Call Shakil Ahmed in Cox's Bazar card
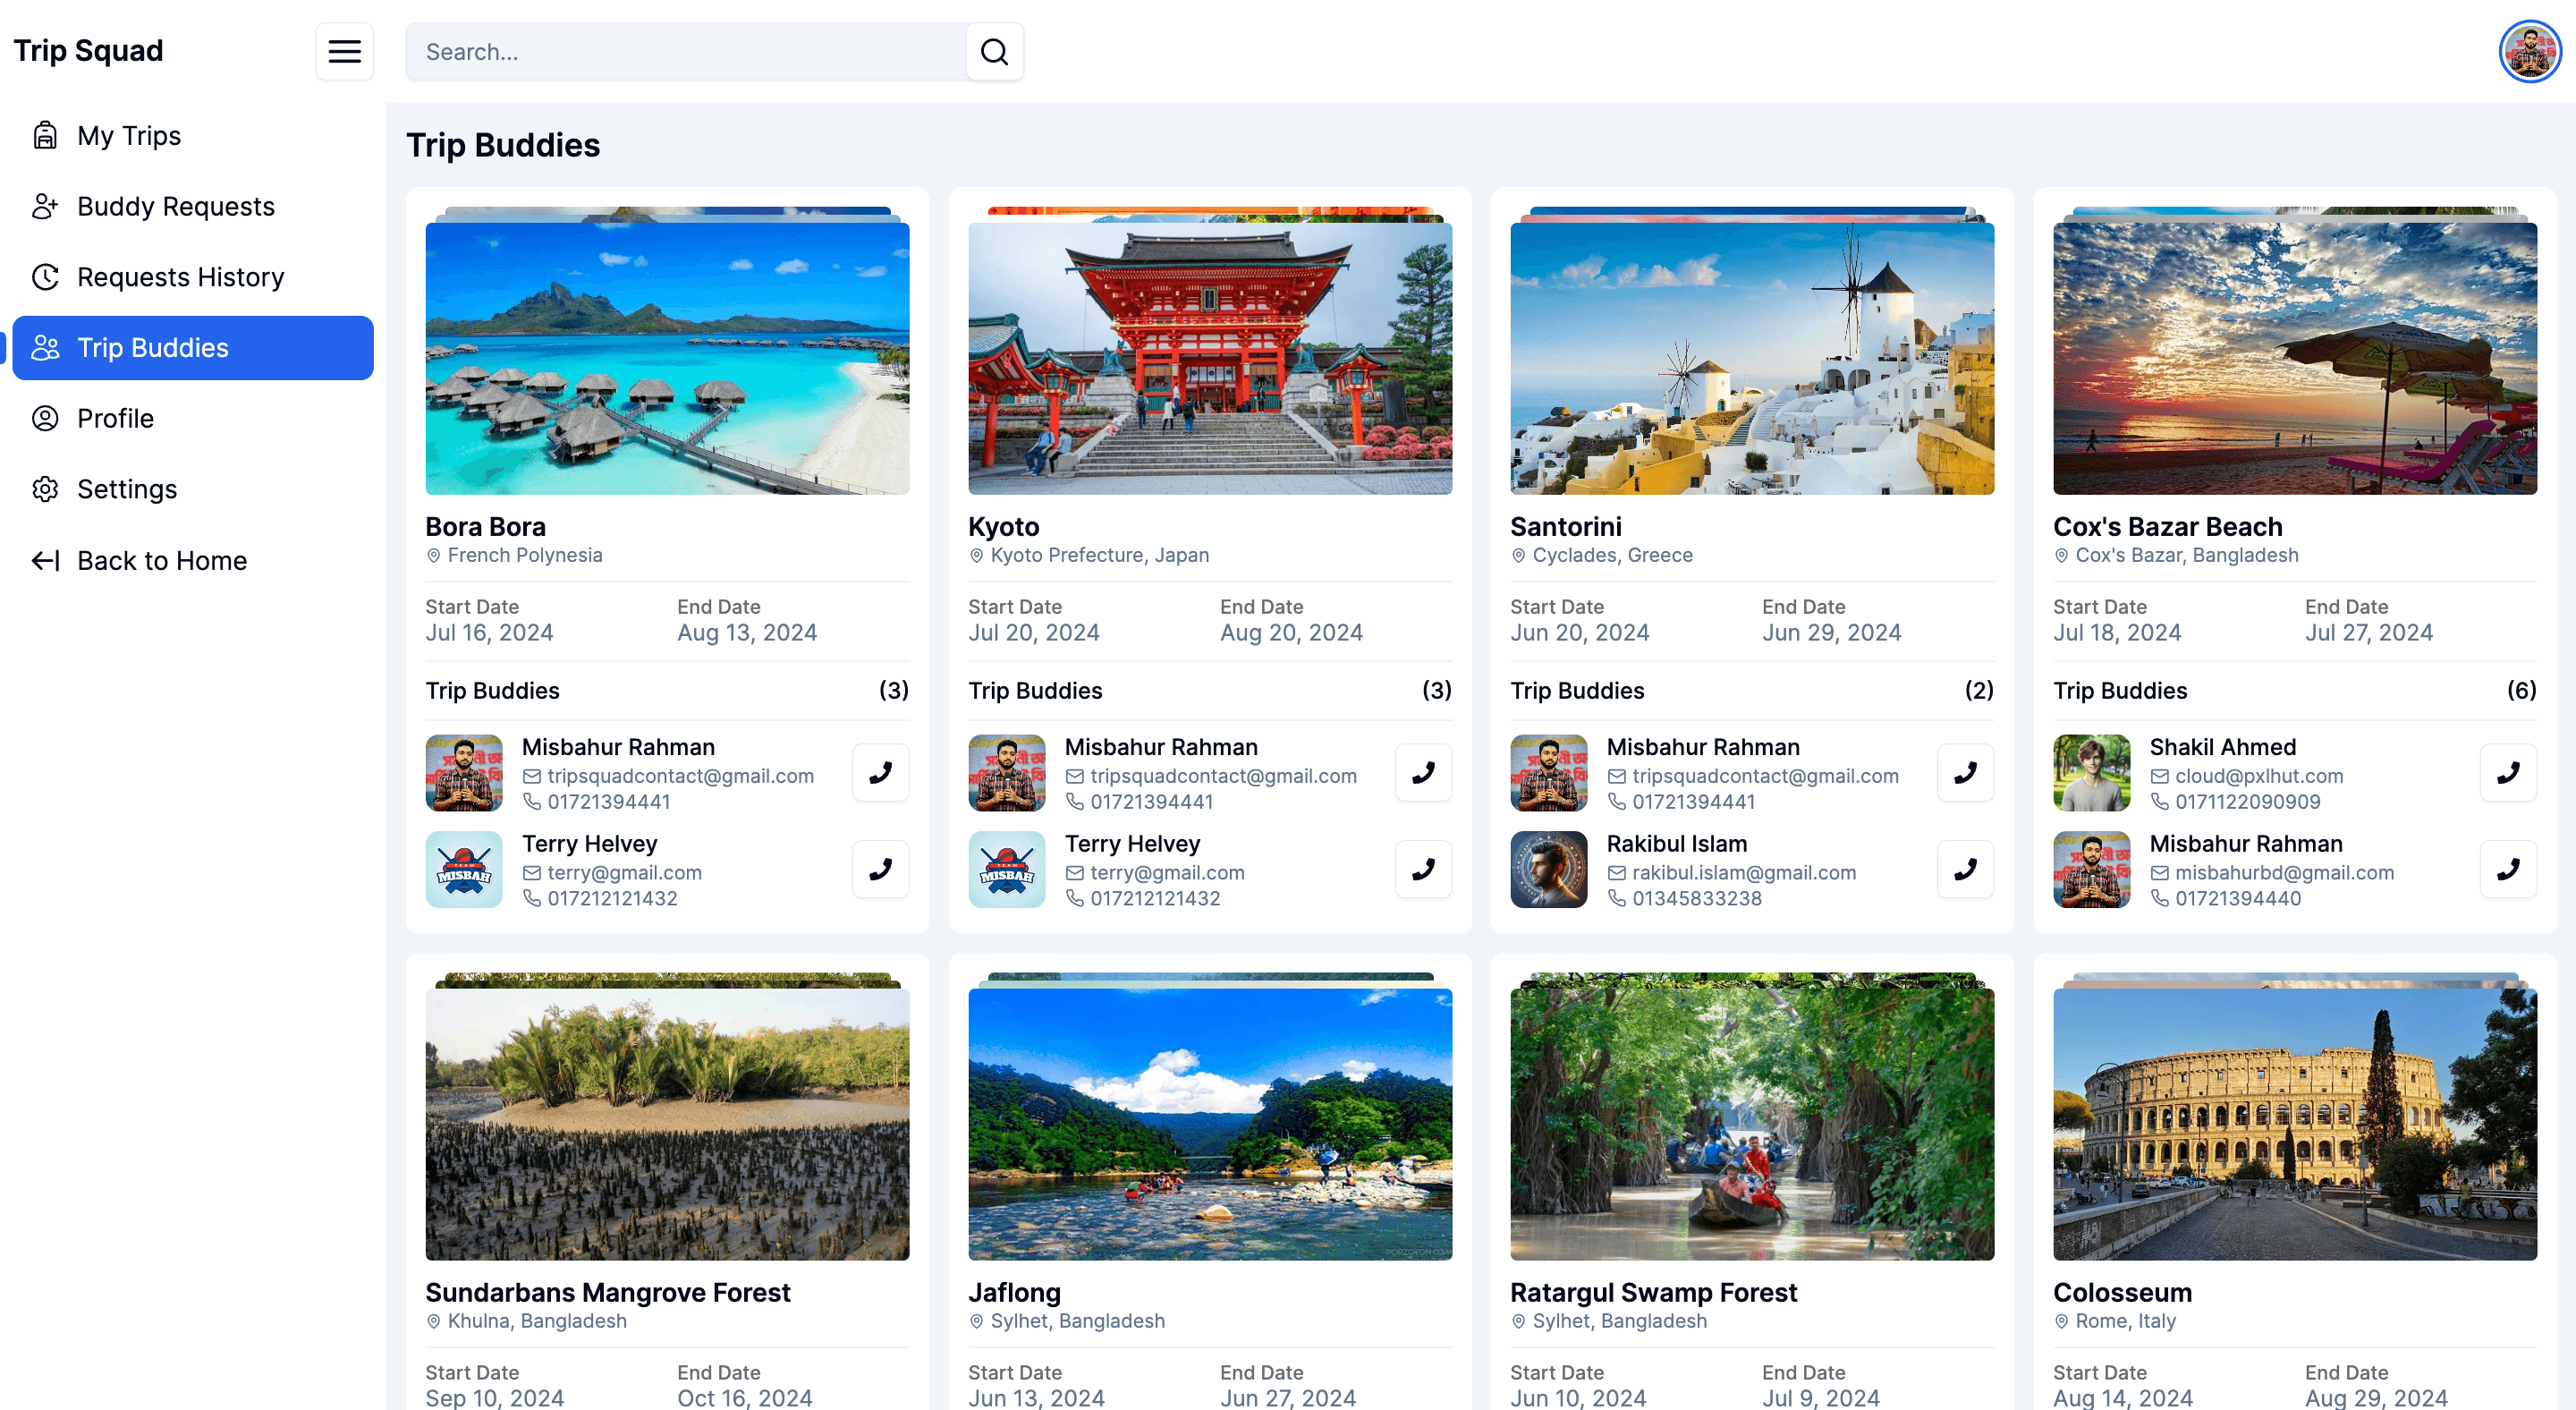Viewport: 2576px width, 1410px height. (x=2508, y=772)
